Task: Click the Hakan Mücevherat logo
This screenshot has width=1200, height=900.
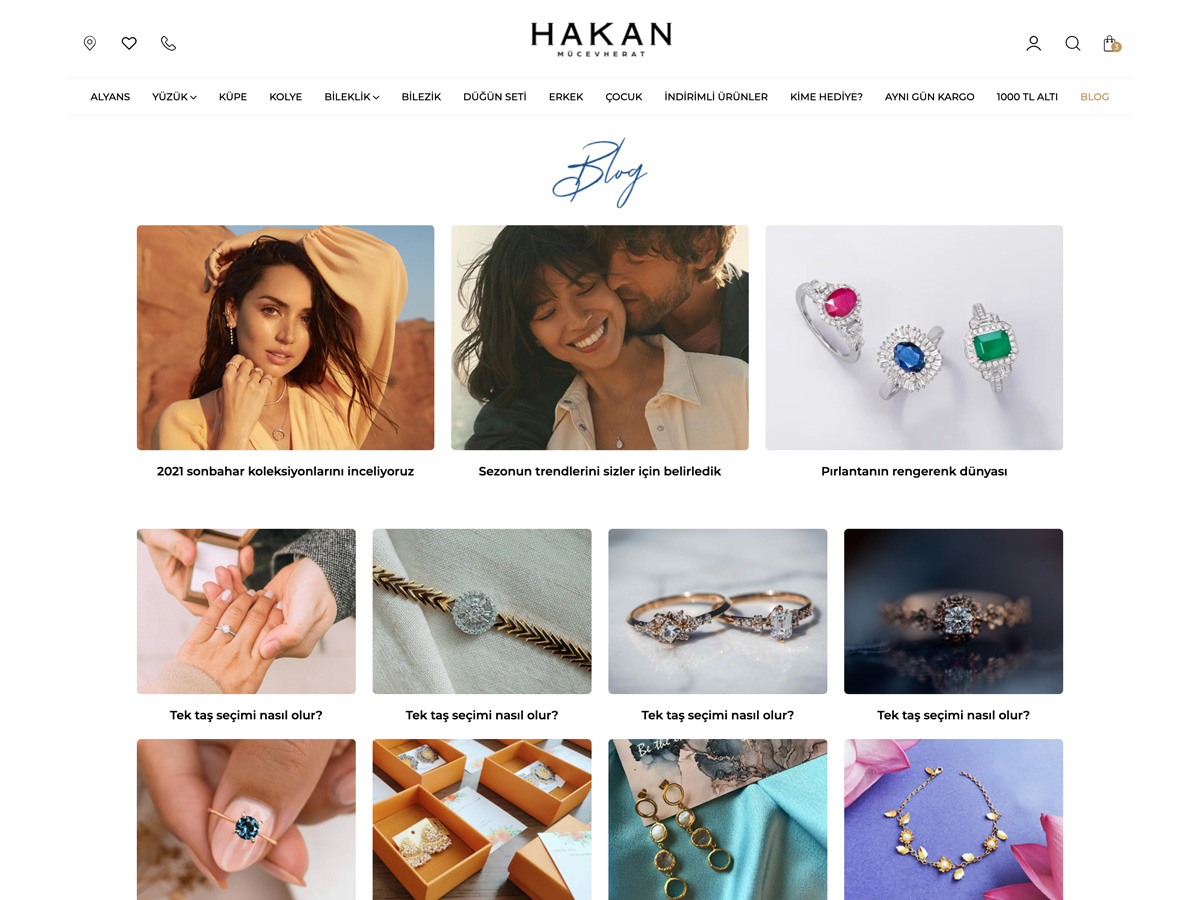Action: (600, 39)
